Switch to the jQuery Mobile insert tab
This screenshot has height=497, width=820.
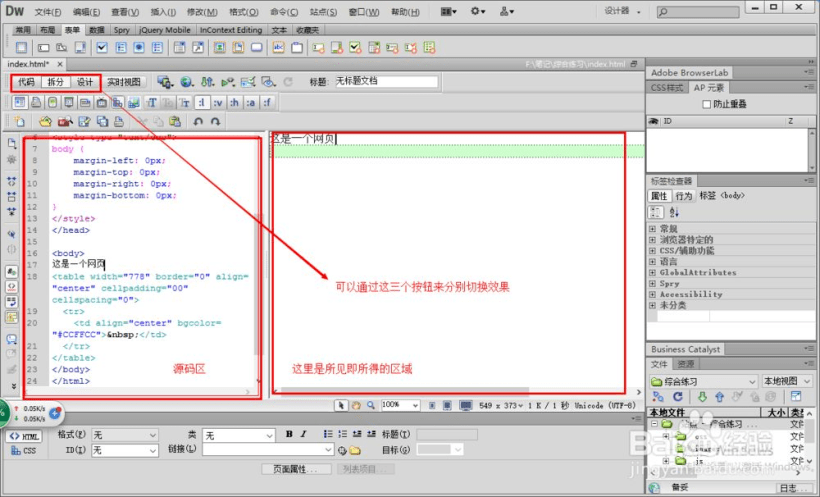(x=165, y=30)
